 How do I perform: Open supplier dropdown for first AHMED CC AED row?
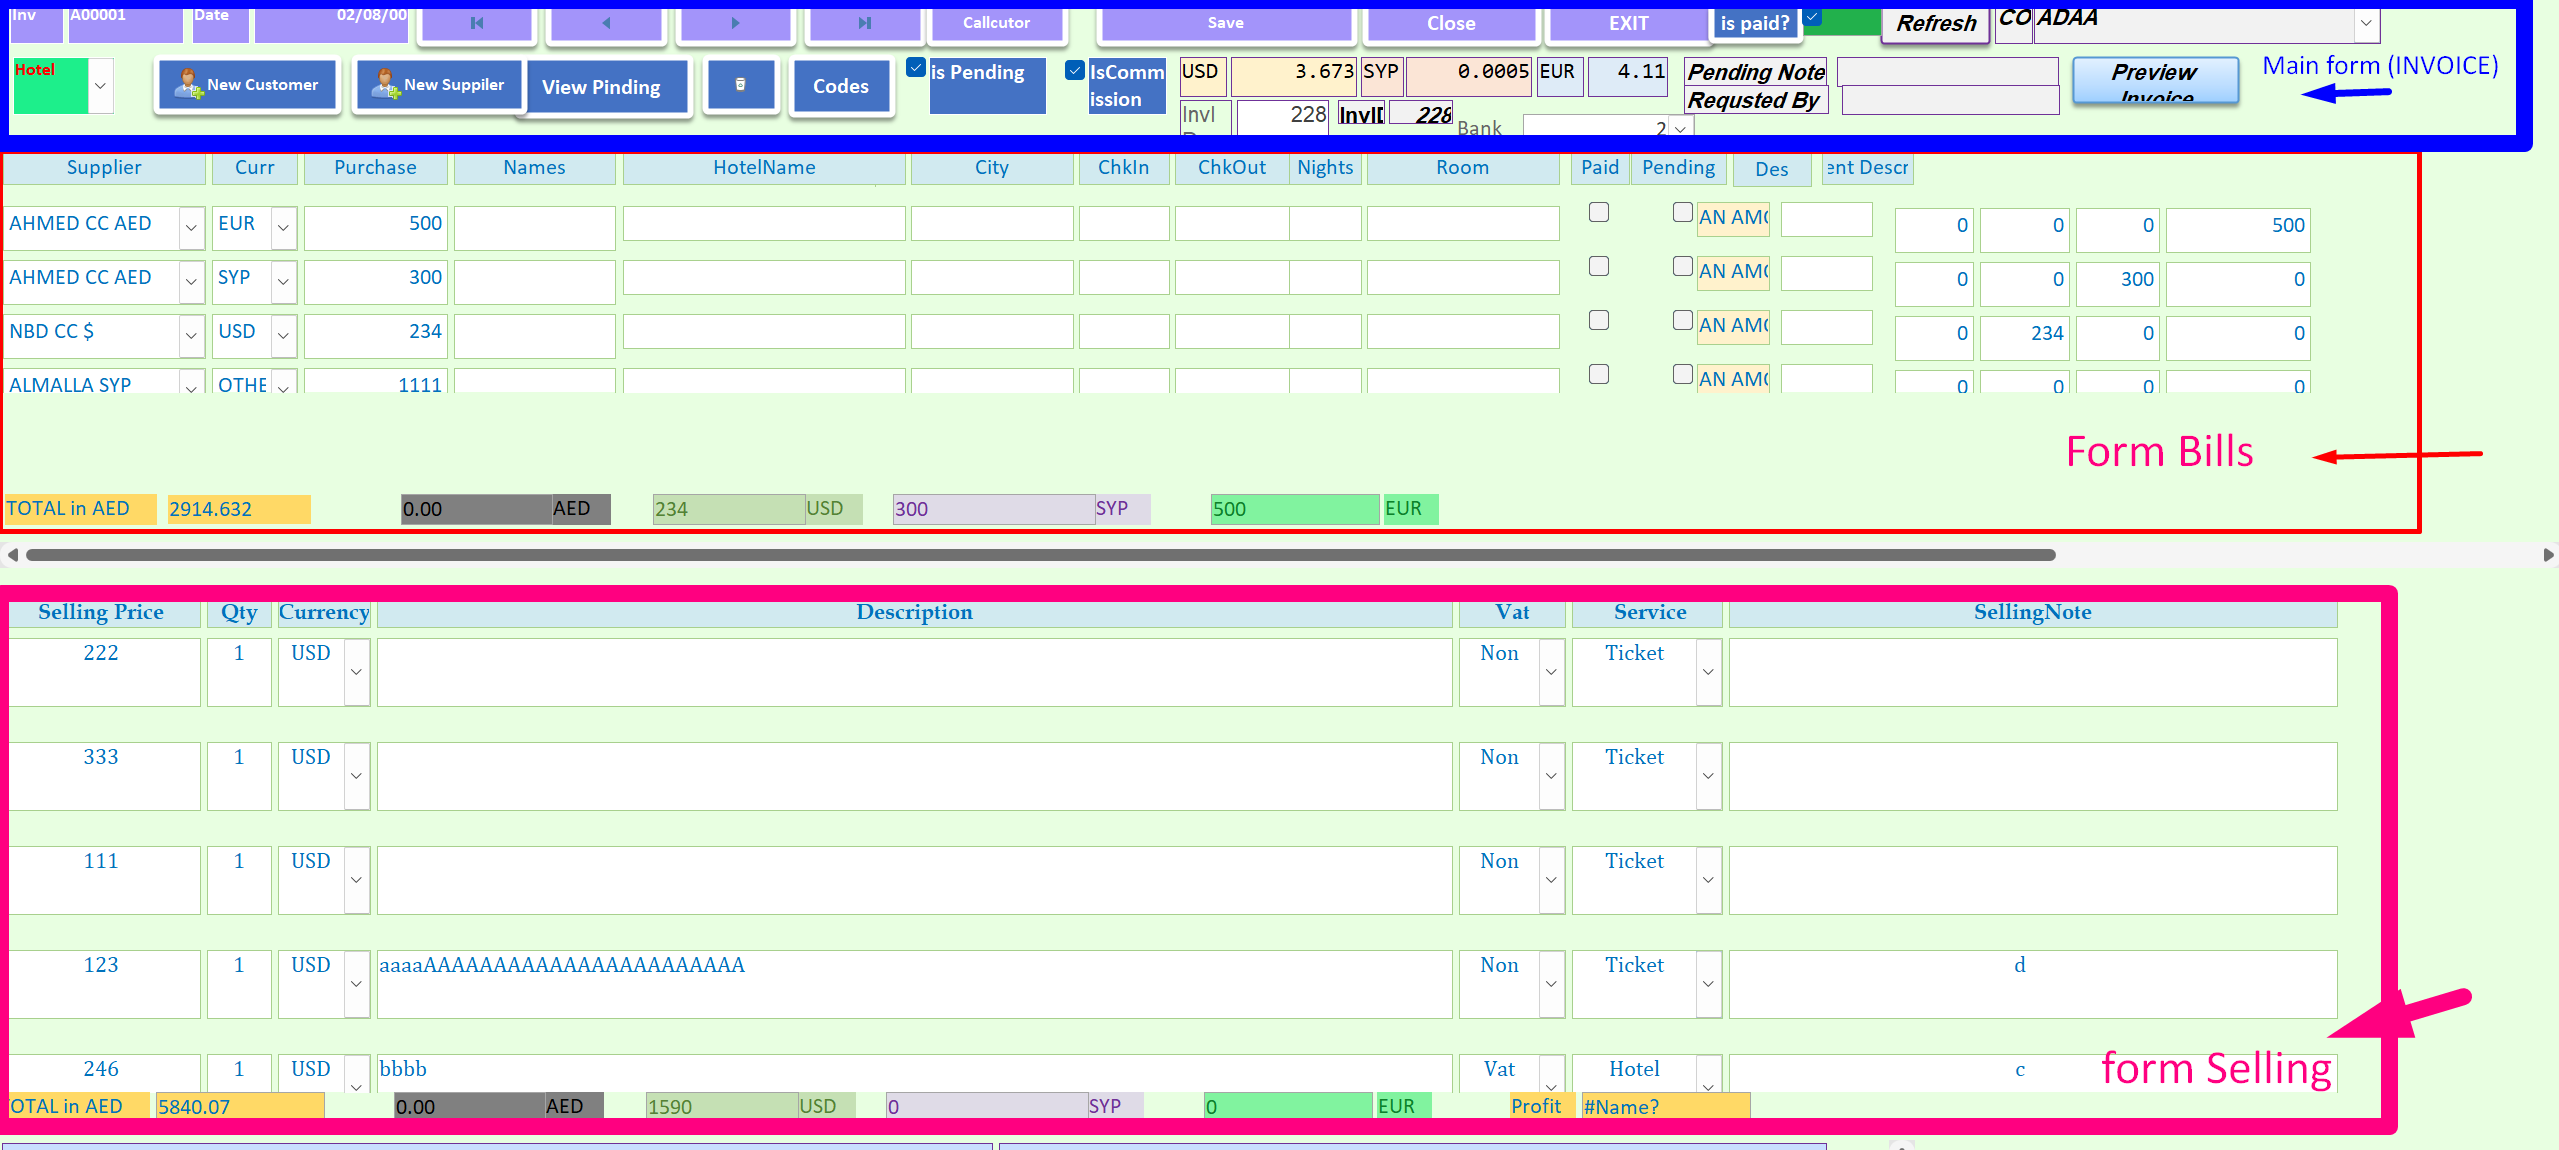pos(191,228)
